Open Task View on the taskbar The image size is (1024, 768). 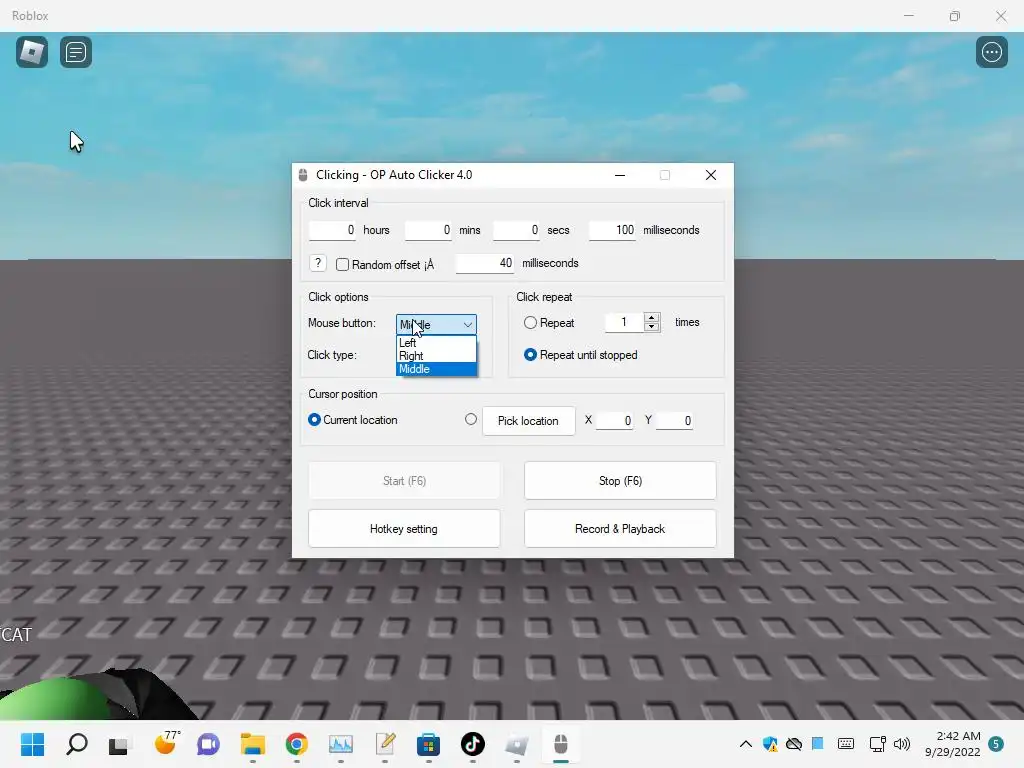pos(118,745)
